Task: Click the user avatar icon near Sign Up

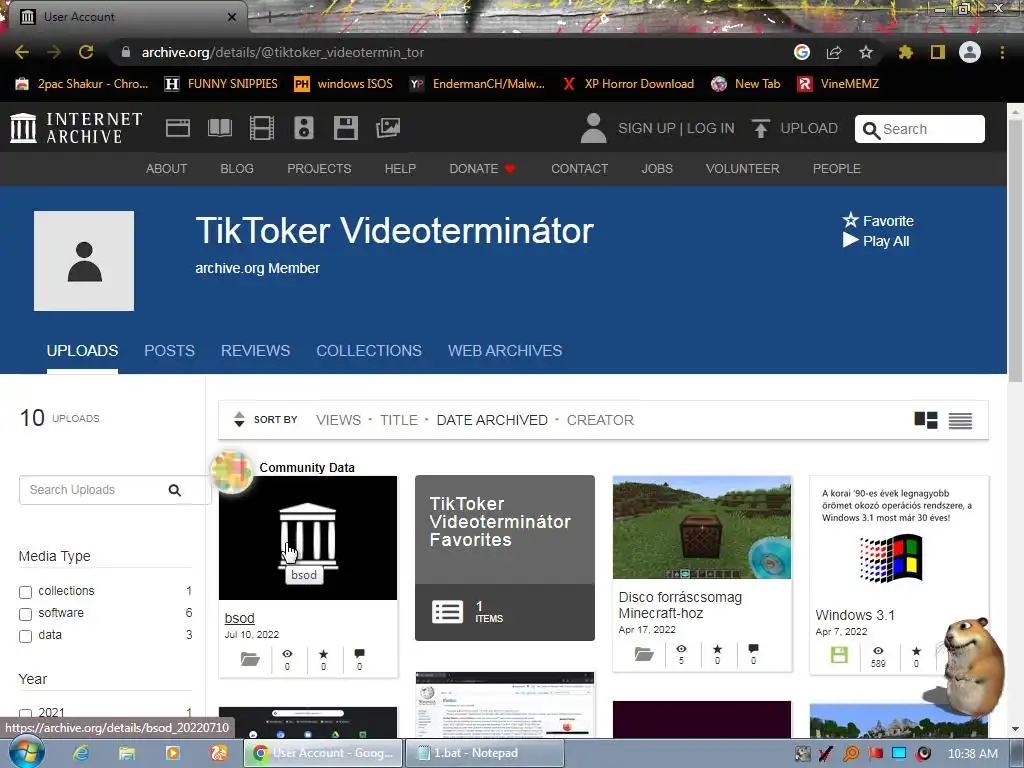Action: coord(593,128)
